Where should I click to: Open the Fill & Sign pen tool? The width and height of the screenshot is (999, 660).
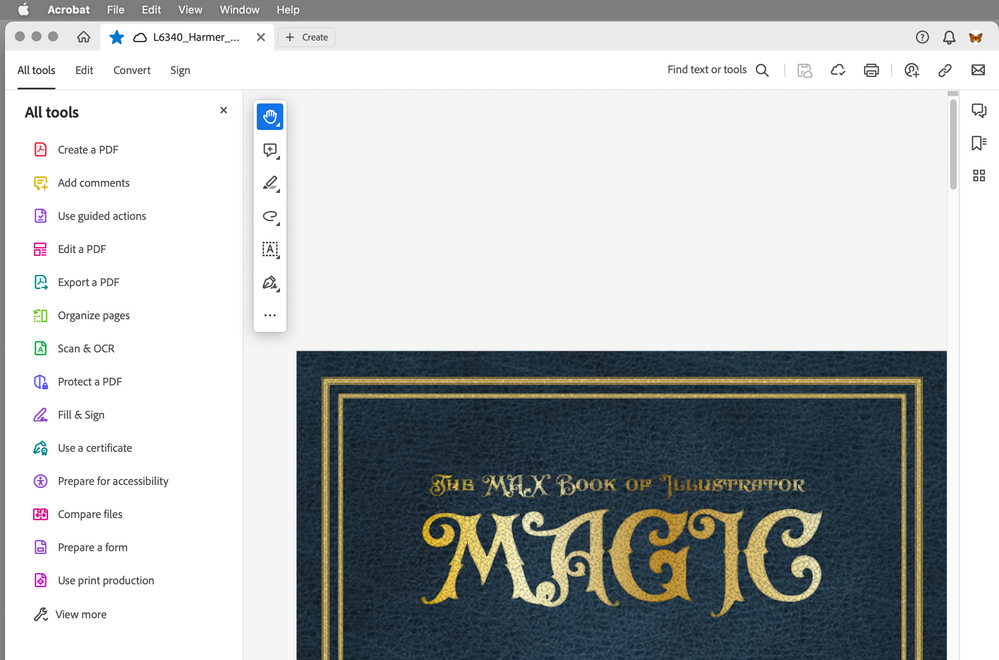coord(270,283)
